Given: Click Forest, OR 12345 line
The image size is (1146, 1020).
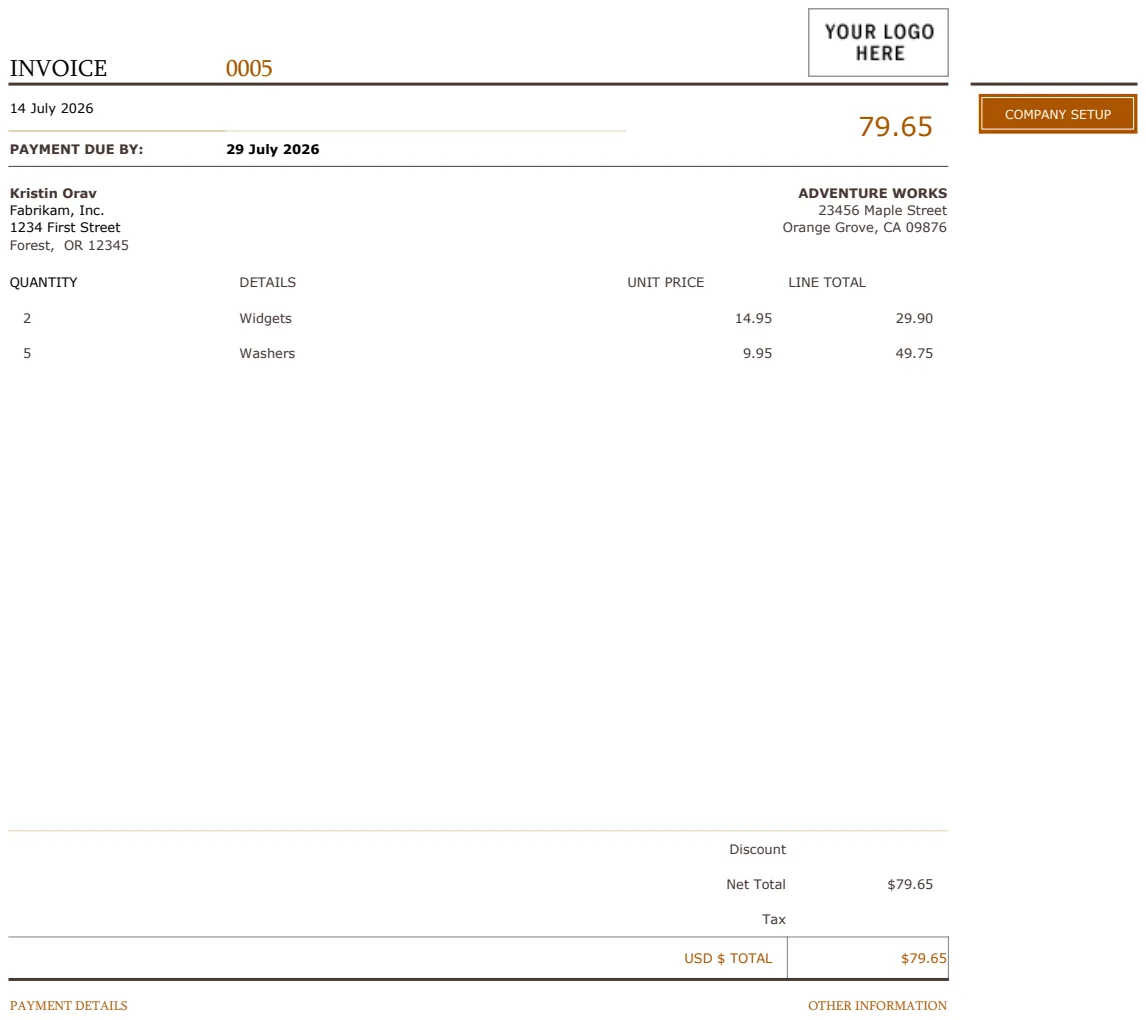Looking at the screenshot, I should pos(69,246).
